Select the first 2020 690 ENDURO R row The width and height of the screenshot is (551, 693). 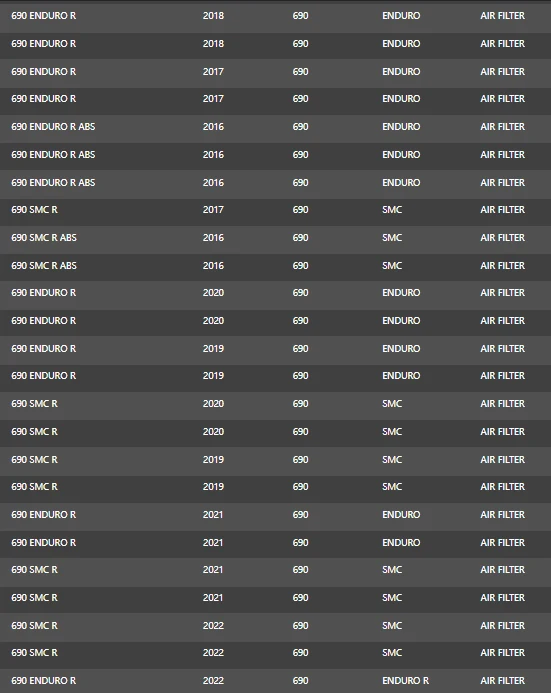tap(275, 293)
